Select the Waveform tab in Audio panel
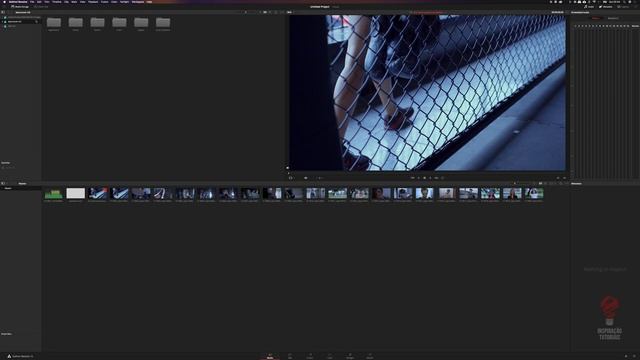This screenshot has width=640, height=360. pos(613,18)
